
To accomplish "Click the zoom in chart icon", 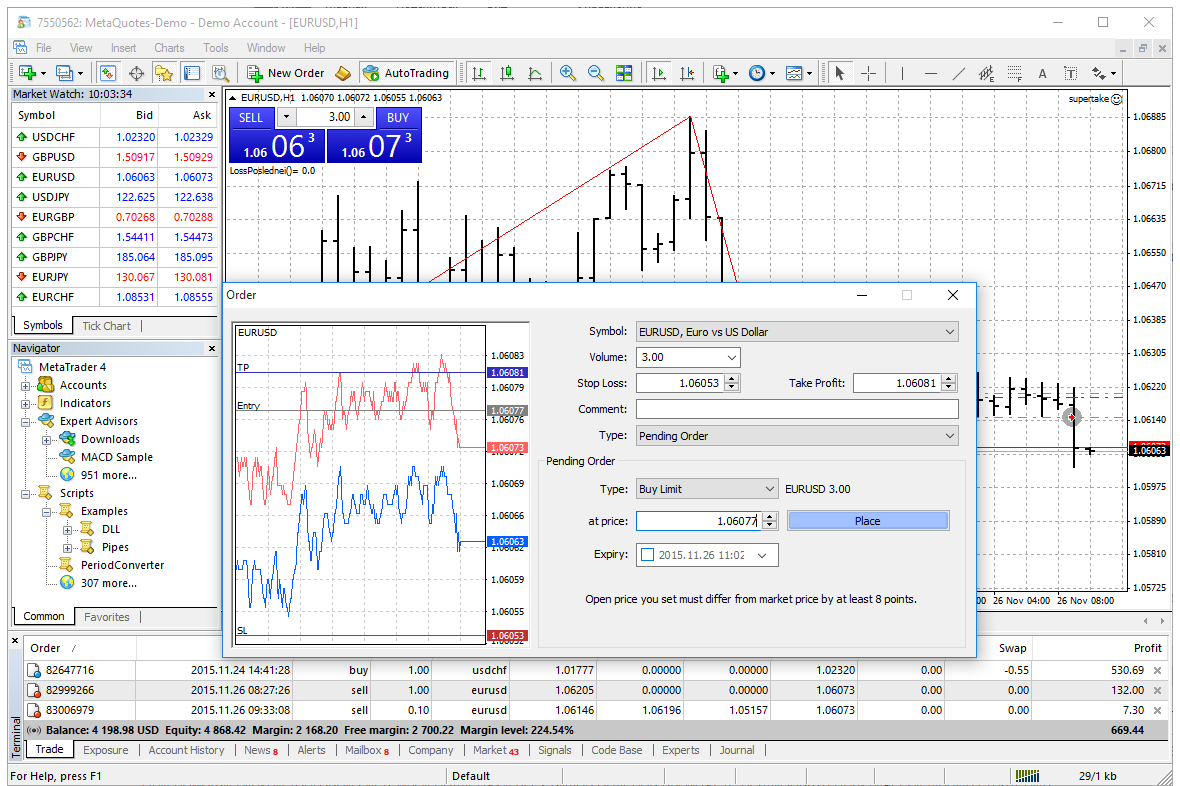I will 567,73.
